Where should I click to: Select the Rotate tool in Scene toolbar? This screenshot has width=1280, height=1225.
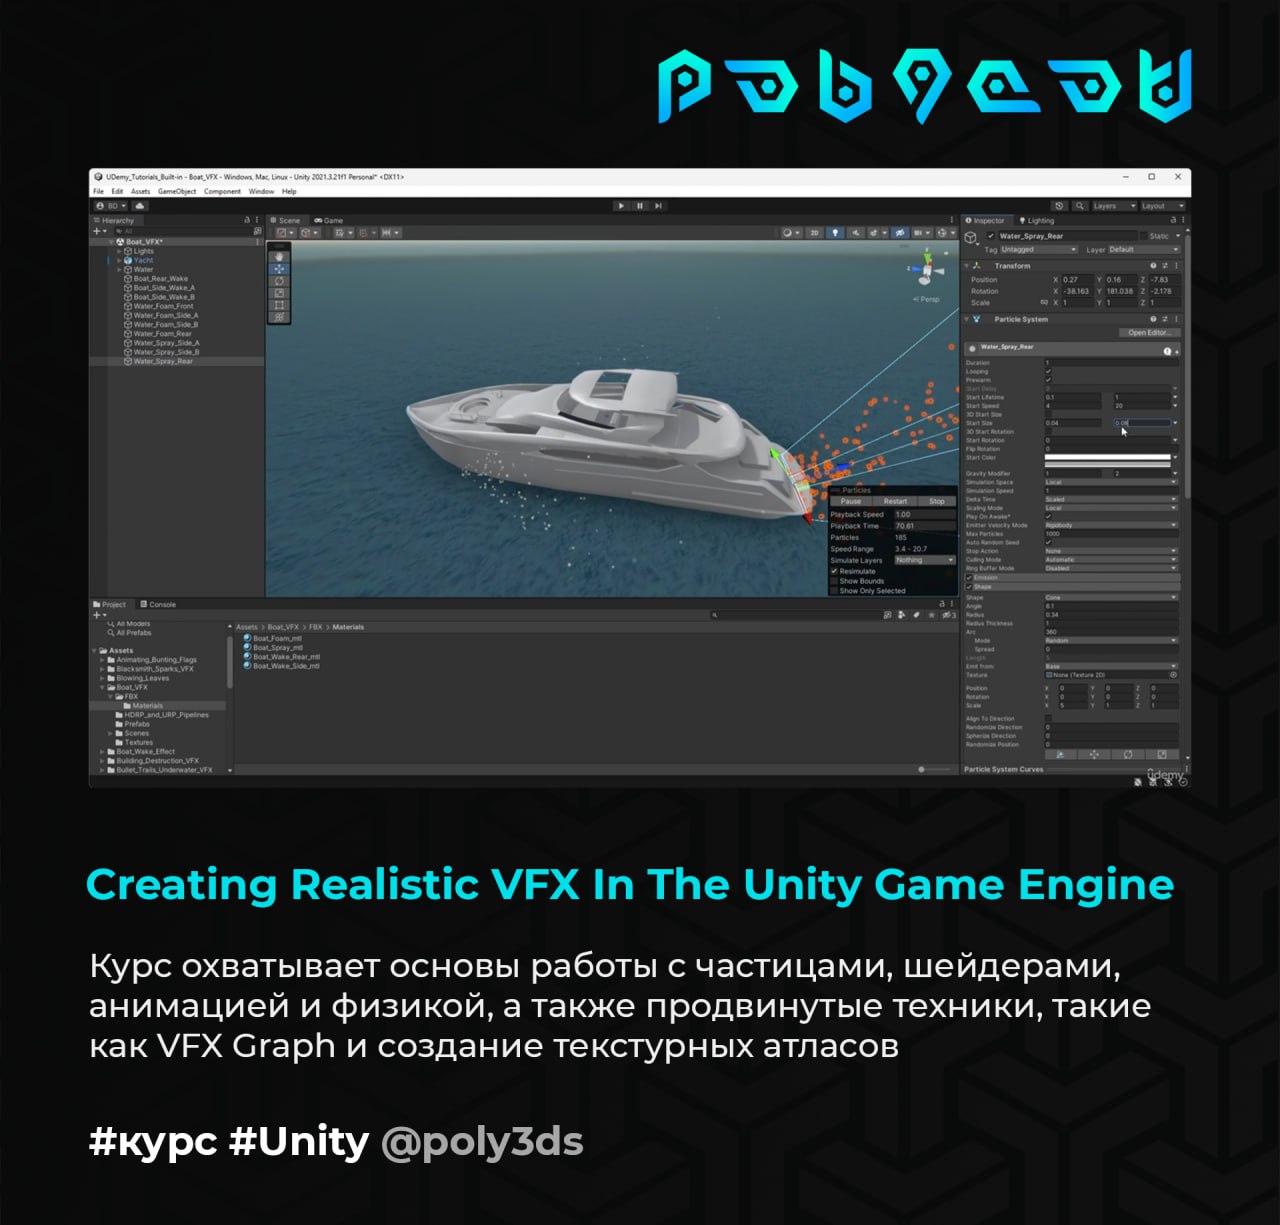(279, 281)
